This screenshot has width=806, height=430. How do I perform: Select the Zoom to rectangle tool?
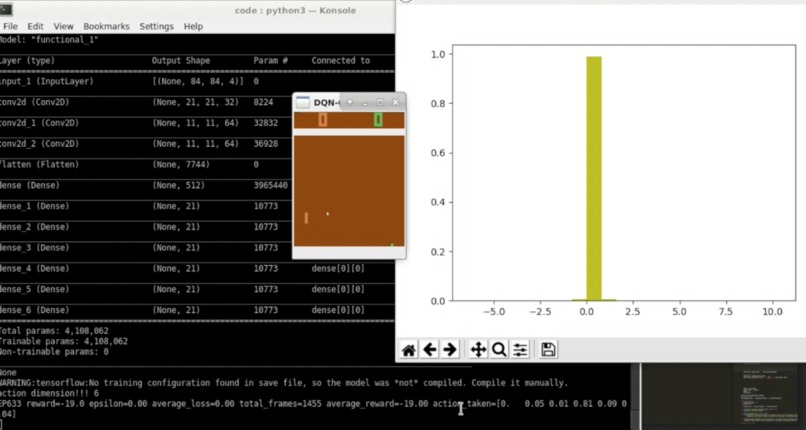click(x=499, y=350)
